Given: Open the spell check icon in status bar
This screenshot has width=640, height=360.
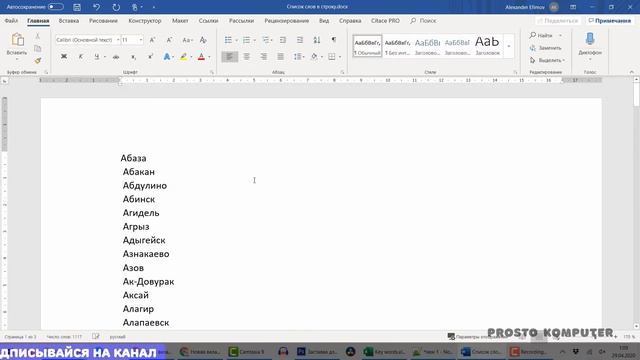Looking at the screenshot, I should [96, 336].
